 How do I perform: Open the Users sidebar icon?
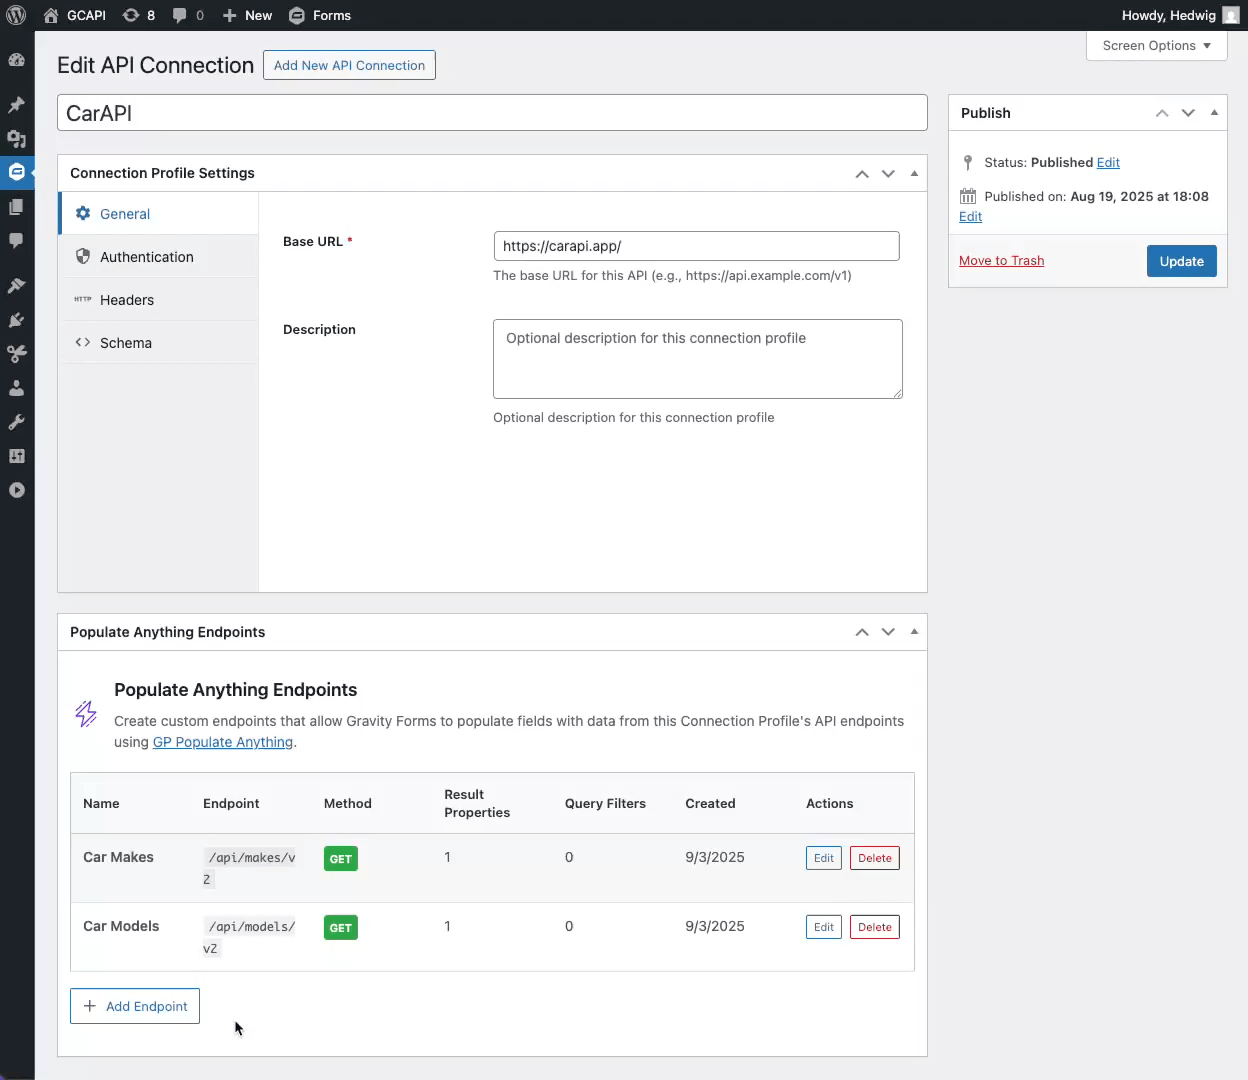coord(17,388)
